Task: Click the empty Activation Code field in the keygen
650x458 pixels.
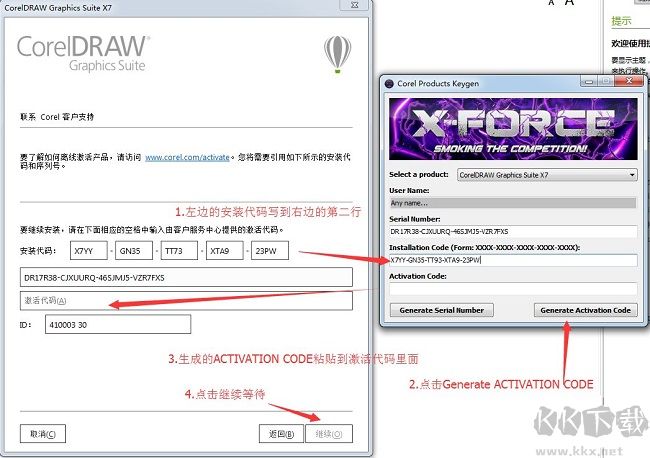Action: (x=513, y=288)
